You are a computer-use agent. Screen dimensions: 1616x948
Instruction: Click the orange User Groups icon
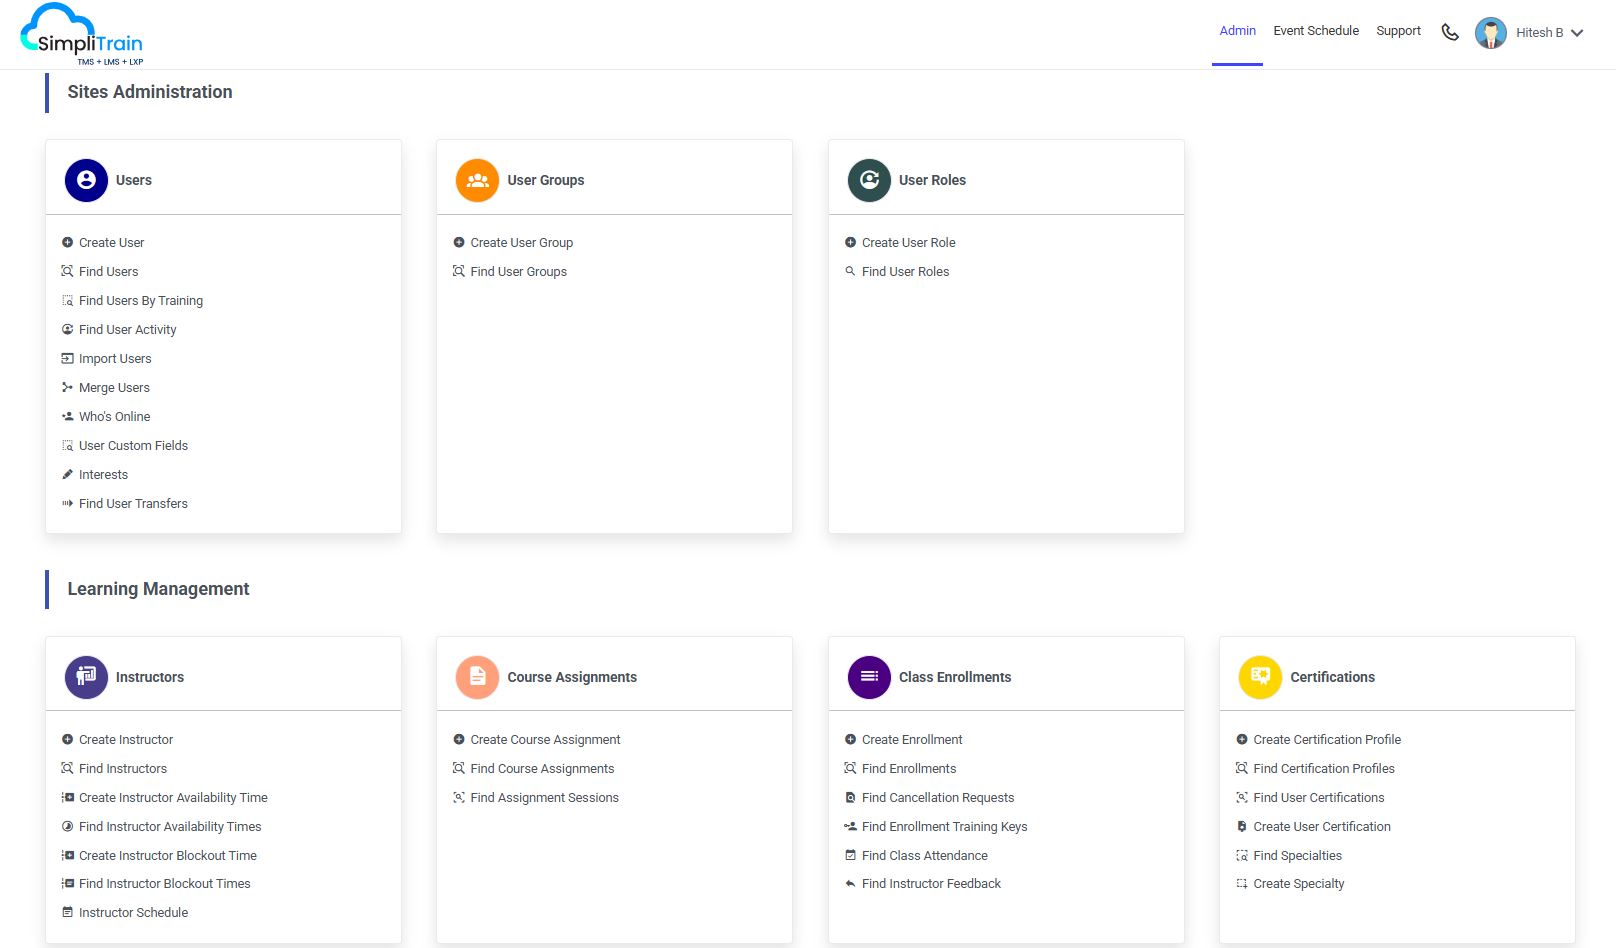pos(477,180)
